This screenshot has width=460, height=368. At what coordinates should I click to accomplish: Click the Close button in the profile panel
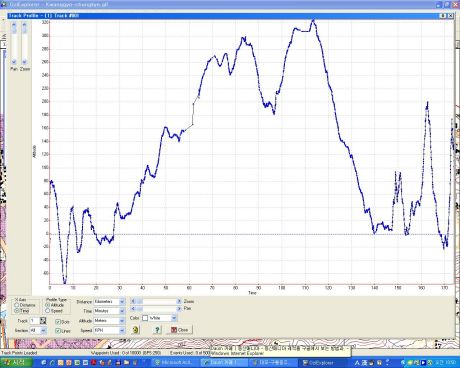tap(180, 330)
